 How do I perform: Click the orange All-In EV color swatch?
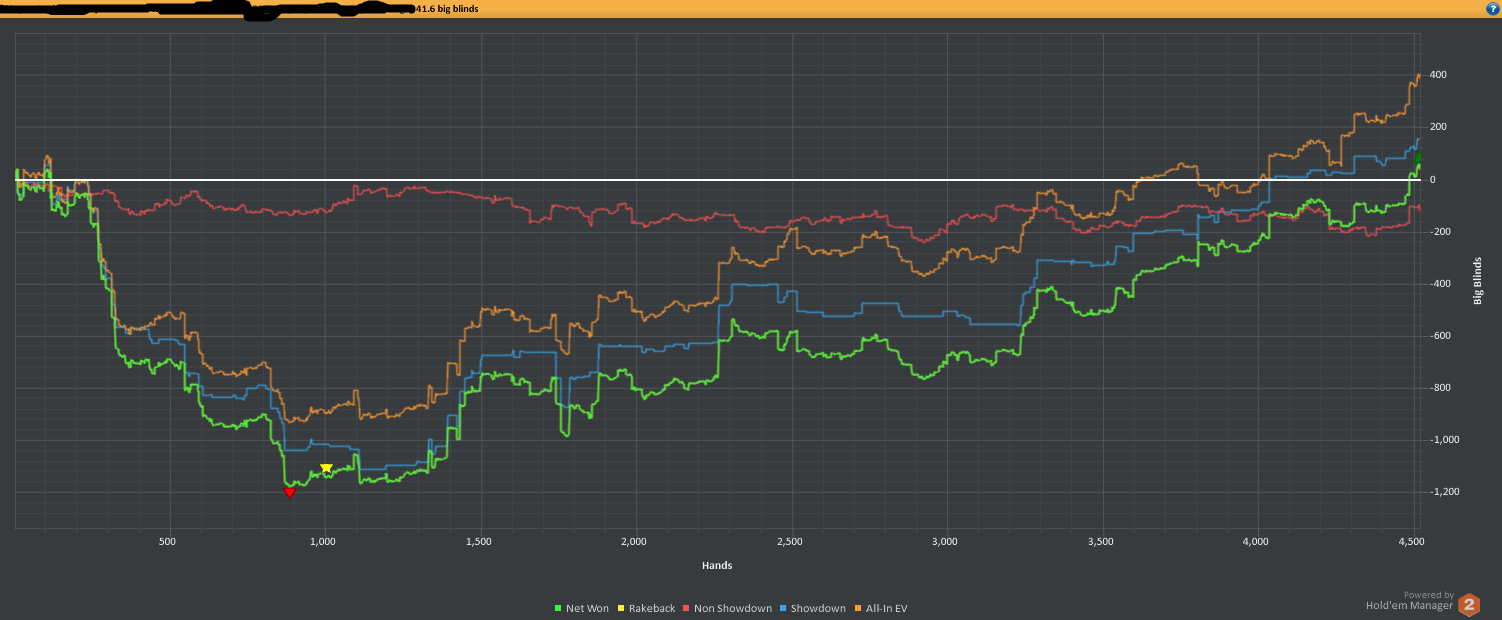click(857, 608)
